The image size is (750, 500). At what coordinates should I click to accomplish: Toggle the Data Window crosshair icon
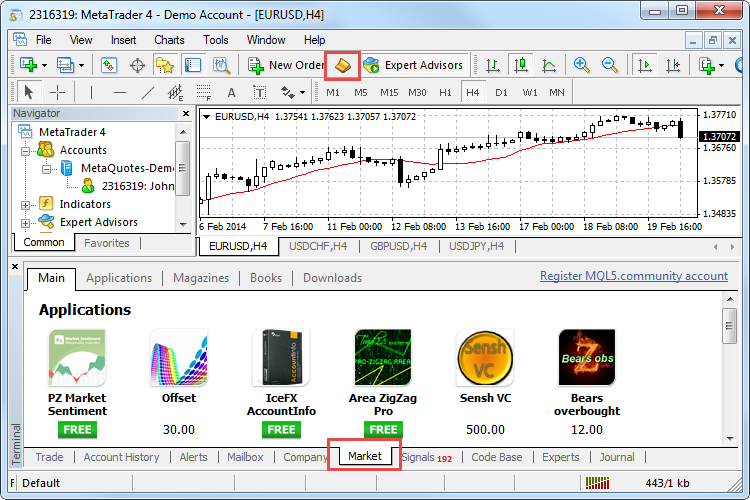pos(137,65)
